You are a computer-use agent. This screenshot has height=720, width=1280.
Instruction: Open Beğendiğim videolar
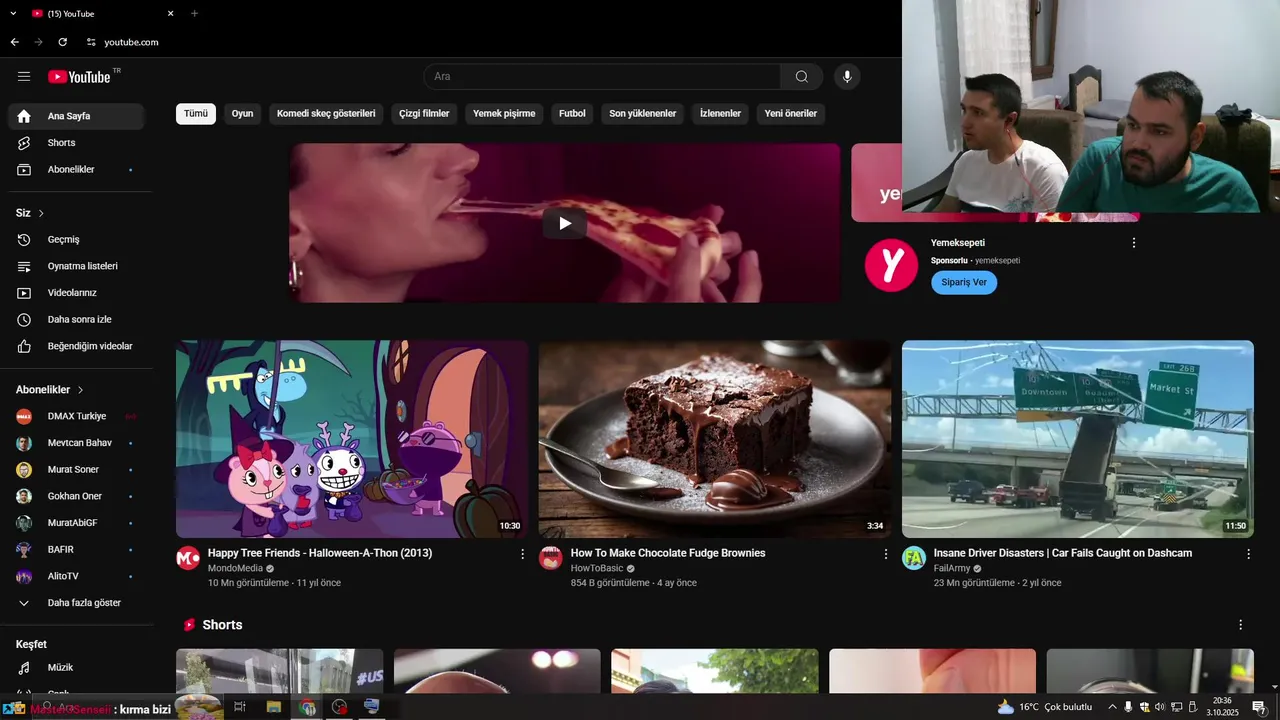pos(76,346)
